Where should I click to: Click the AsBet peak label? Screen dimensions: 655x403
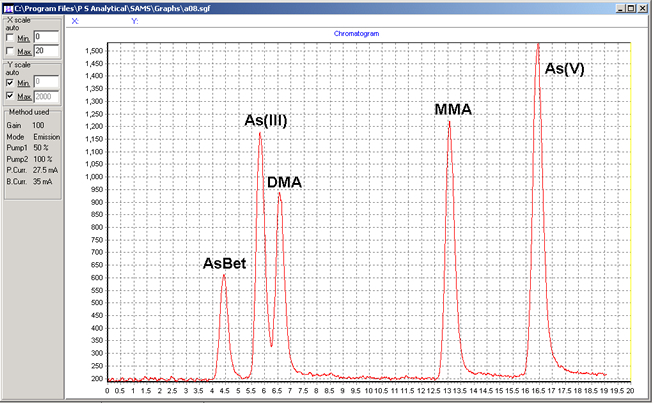pos(224,264)
